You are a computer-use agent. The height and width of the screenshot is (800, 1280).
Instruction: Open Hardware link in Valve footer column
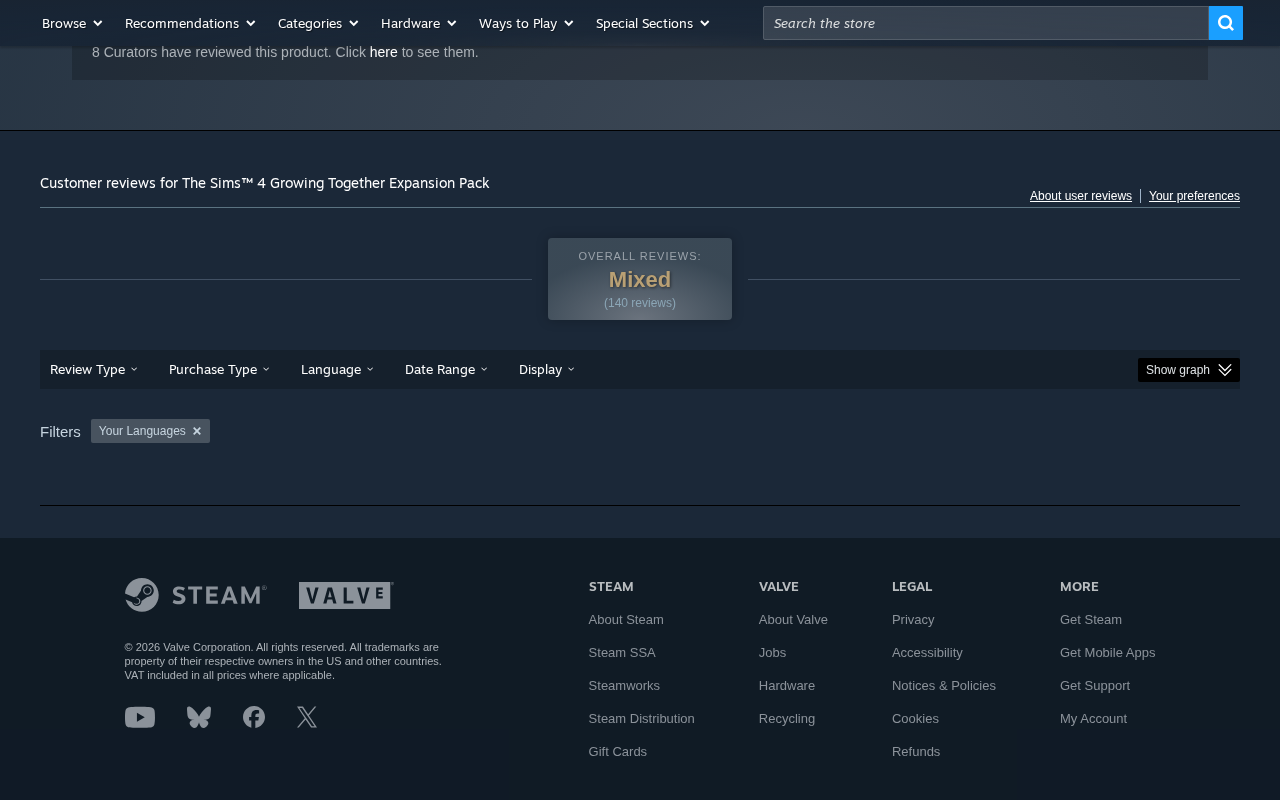pos(787,686)
